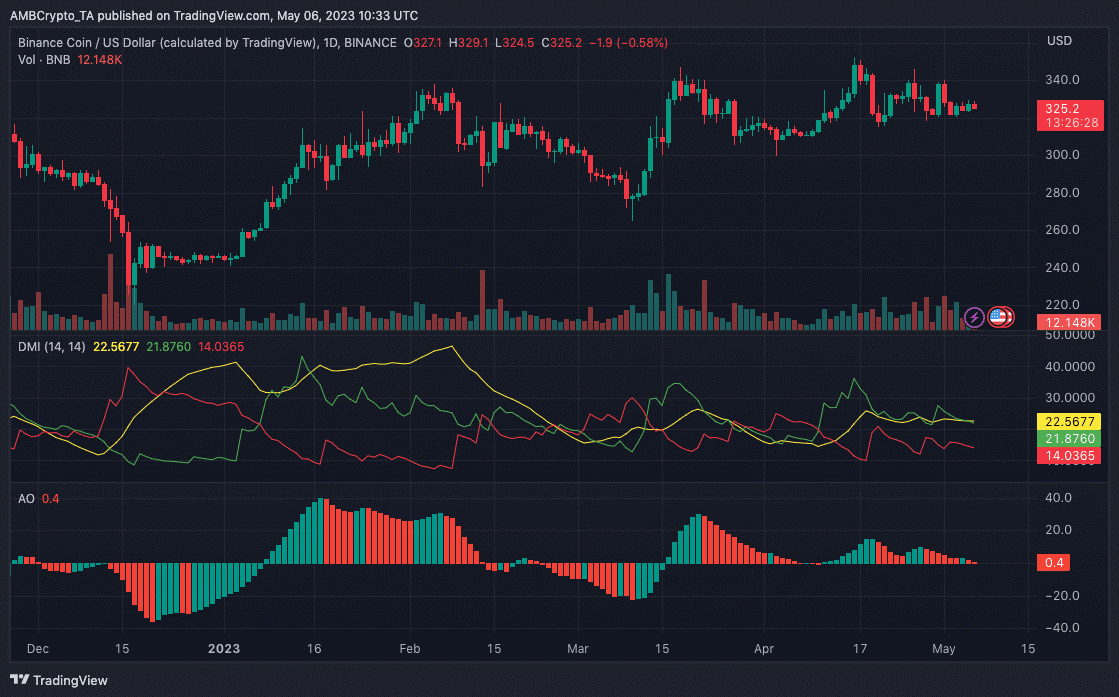Viewport: 1119px width, 697px height.
Task: Click the 240.0 price axis label
Action: (1062, 268)
